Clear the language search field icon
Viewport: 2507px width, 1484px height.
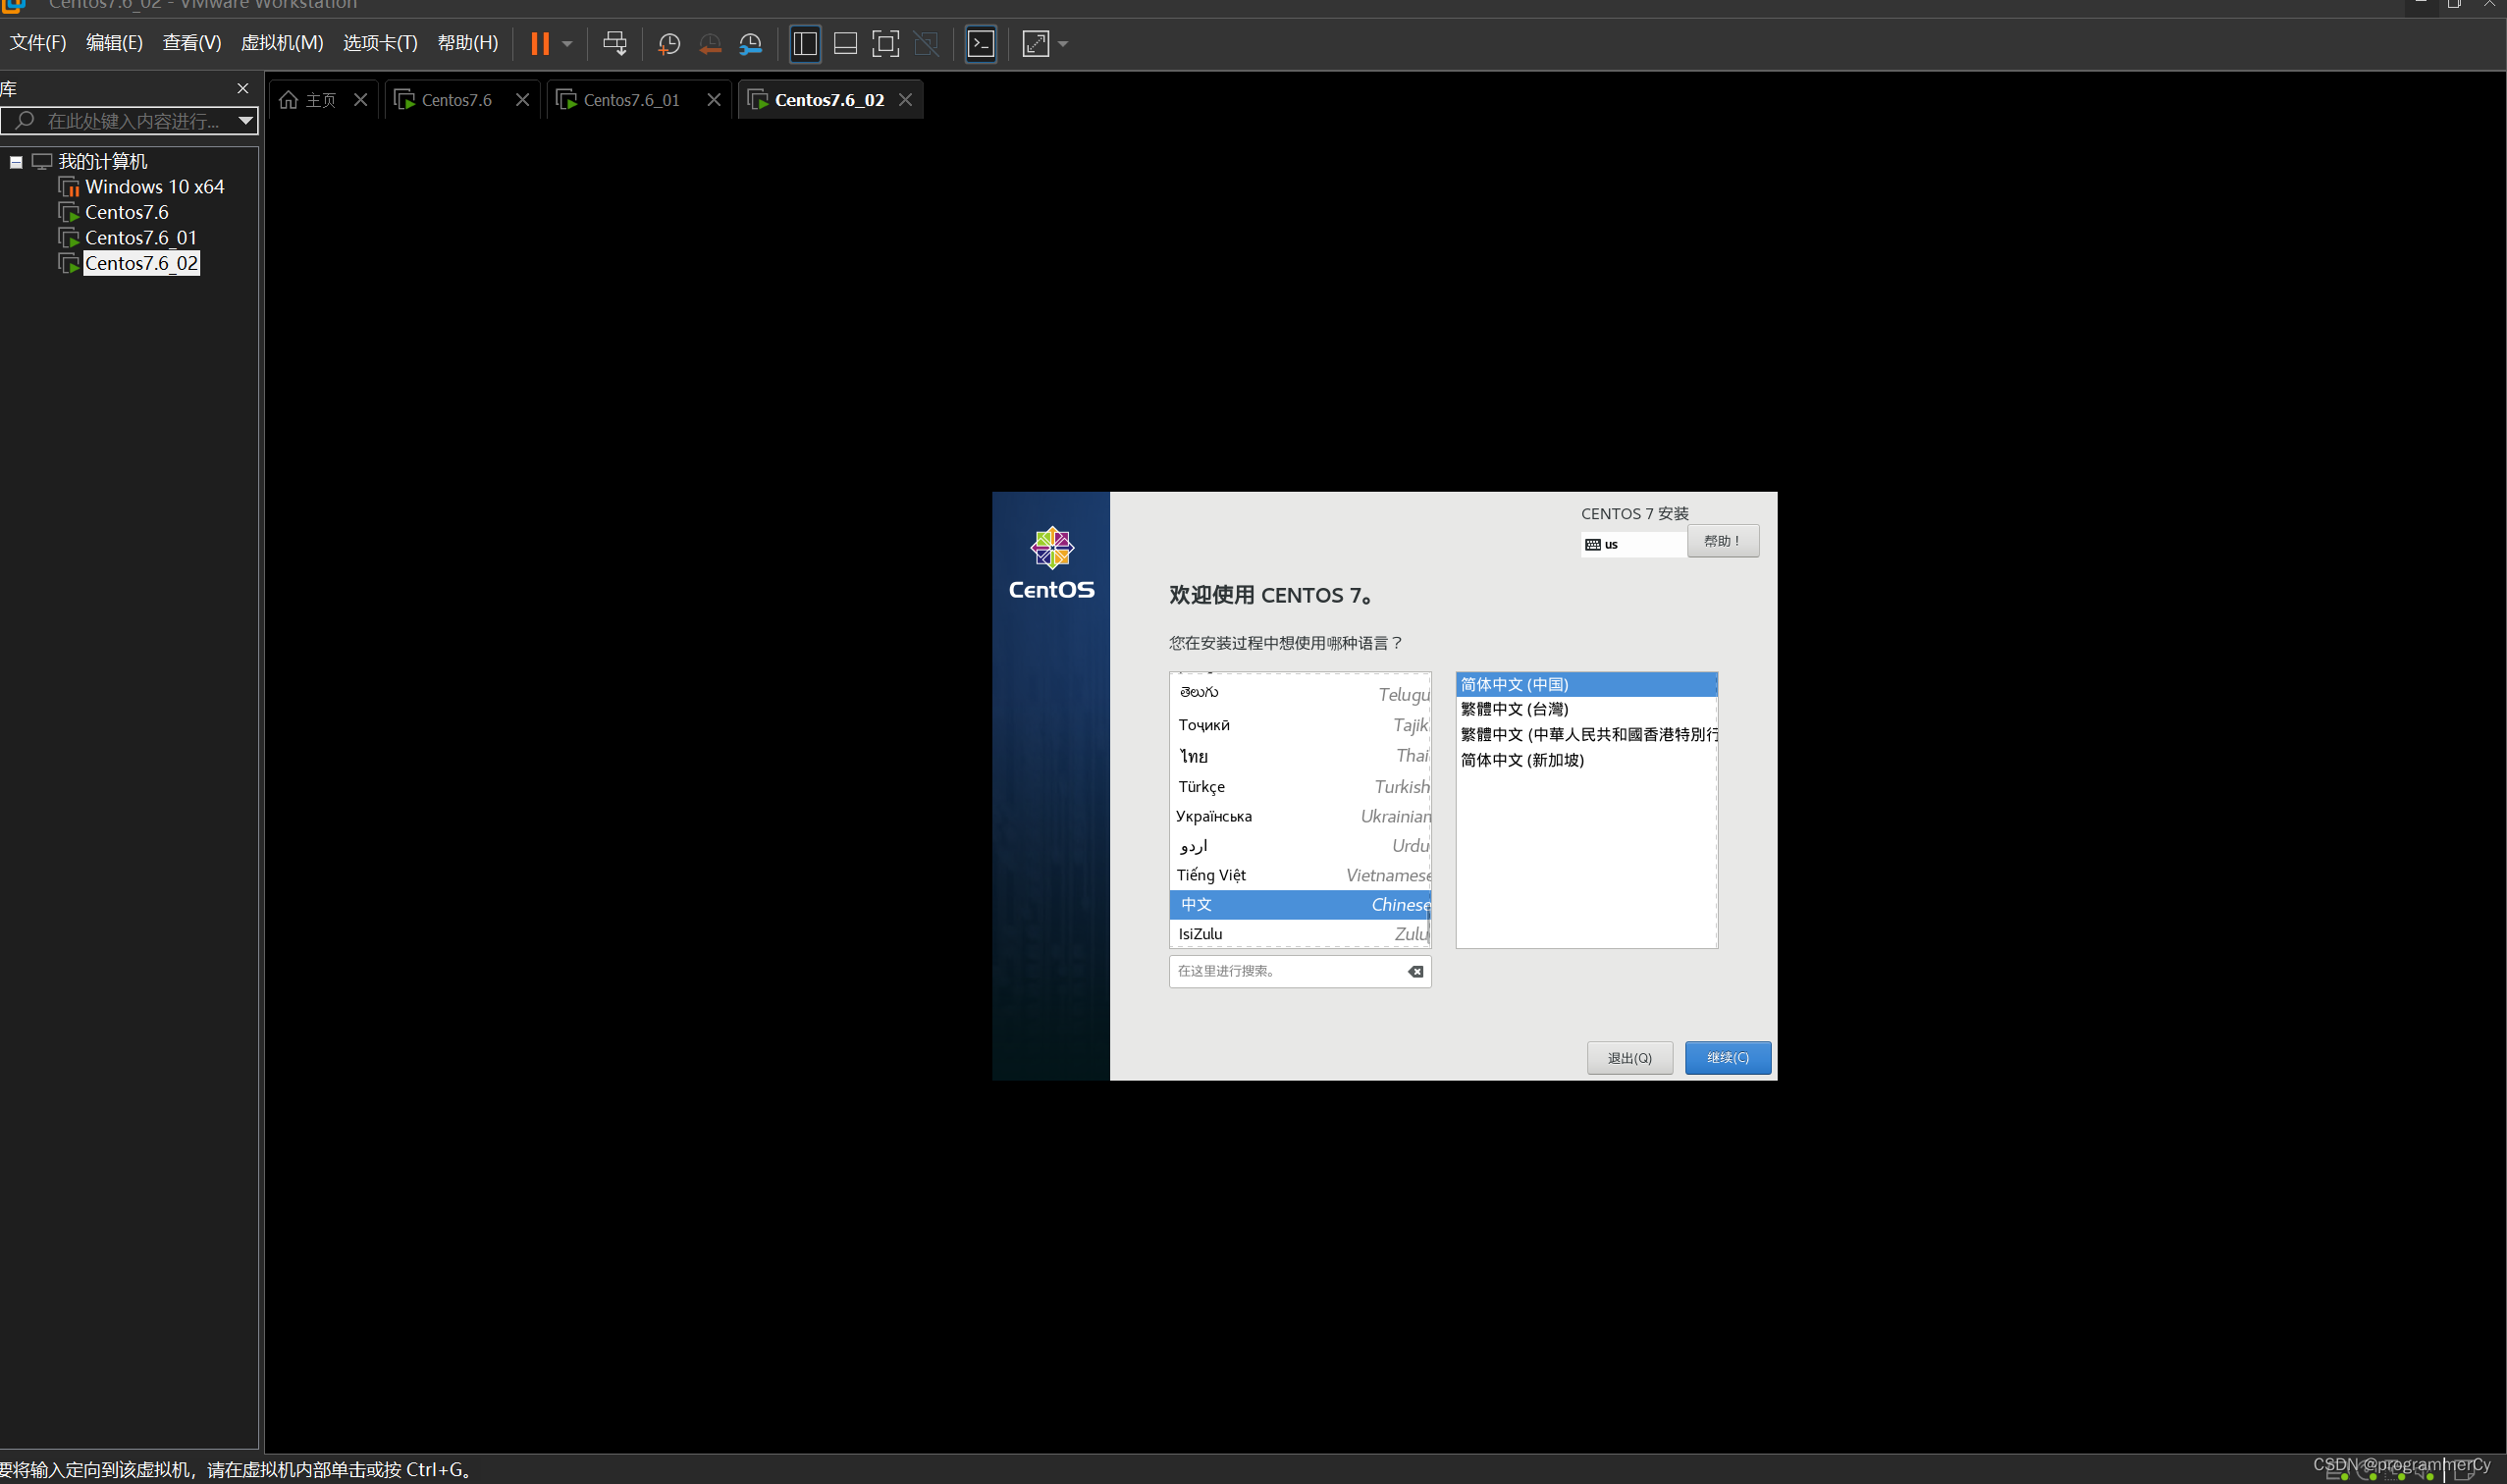[x=1415, y=971]
